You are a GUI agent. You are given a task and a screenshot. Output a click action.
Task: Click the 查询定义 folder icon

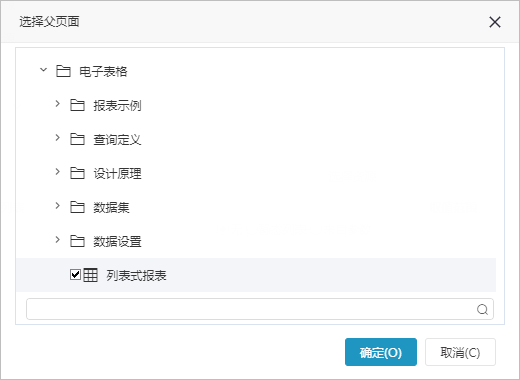77,139
